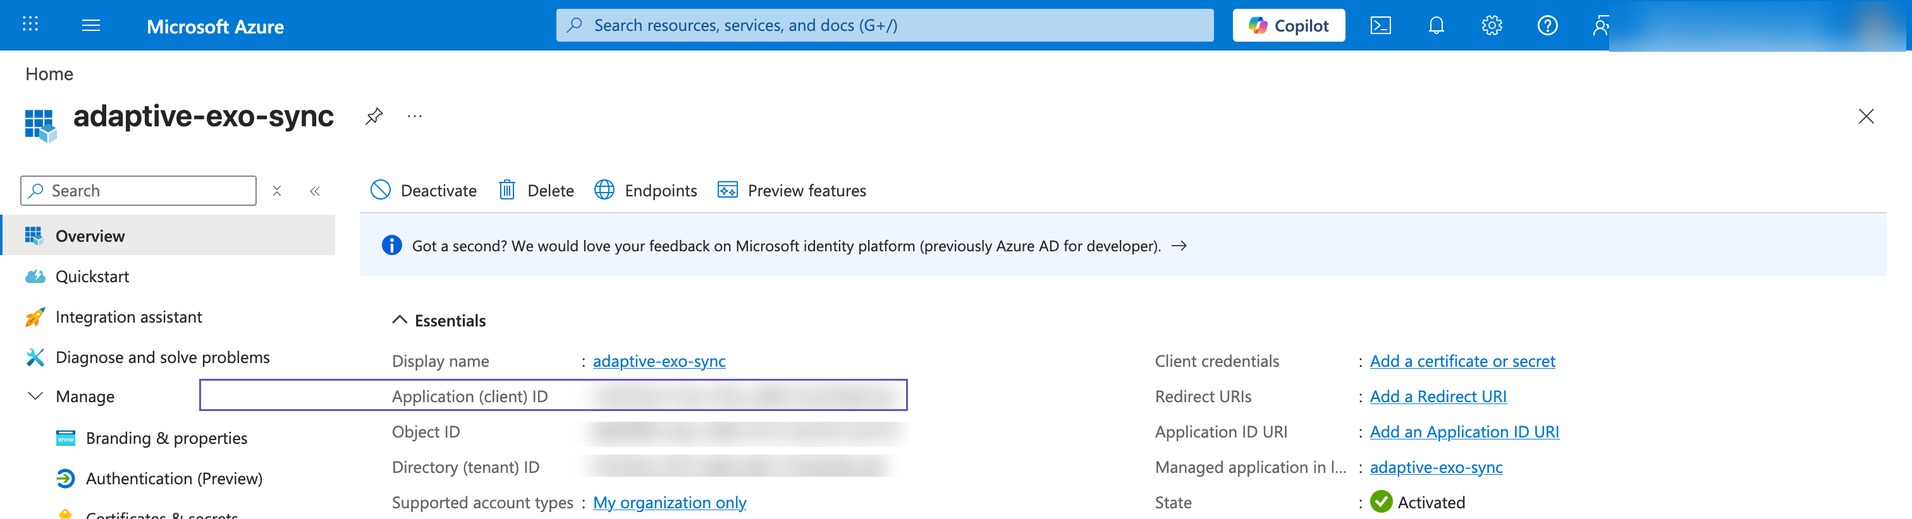1912x519 pixels.
Task: Click the Activated state text
Action: (1431, 502)
